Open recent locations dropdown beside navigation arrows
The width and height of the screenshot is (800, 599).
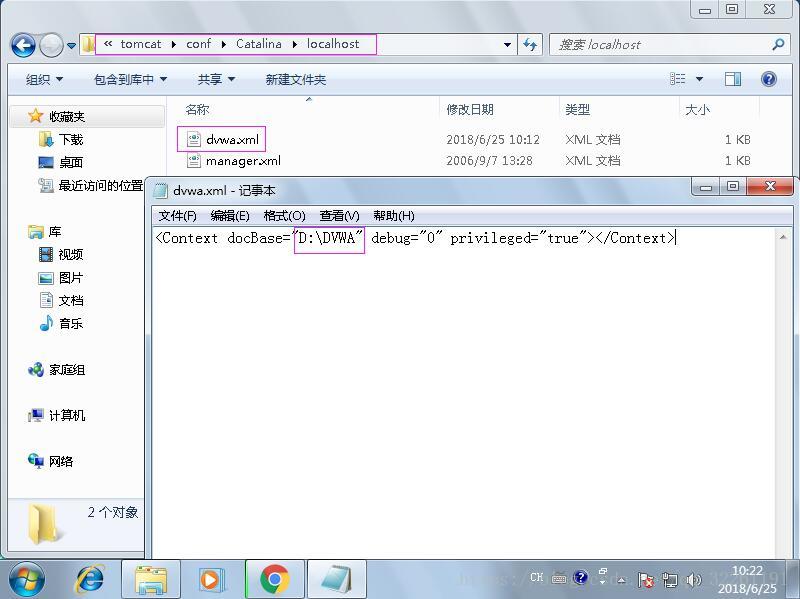click(x=71, y=46)
